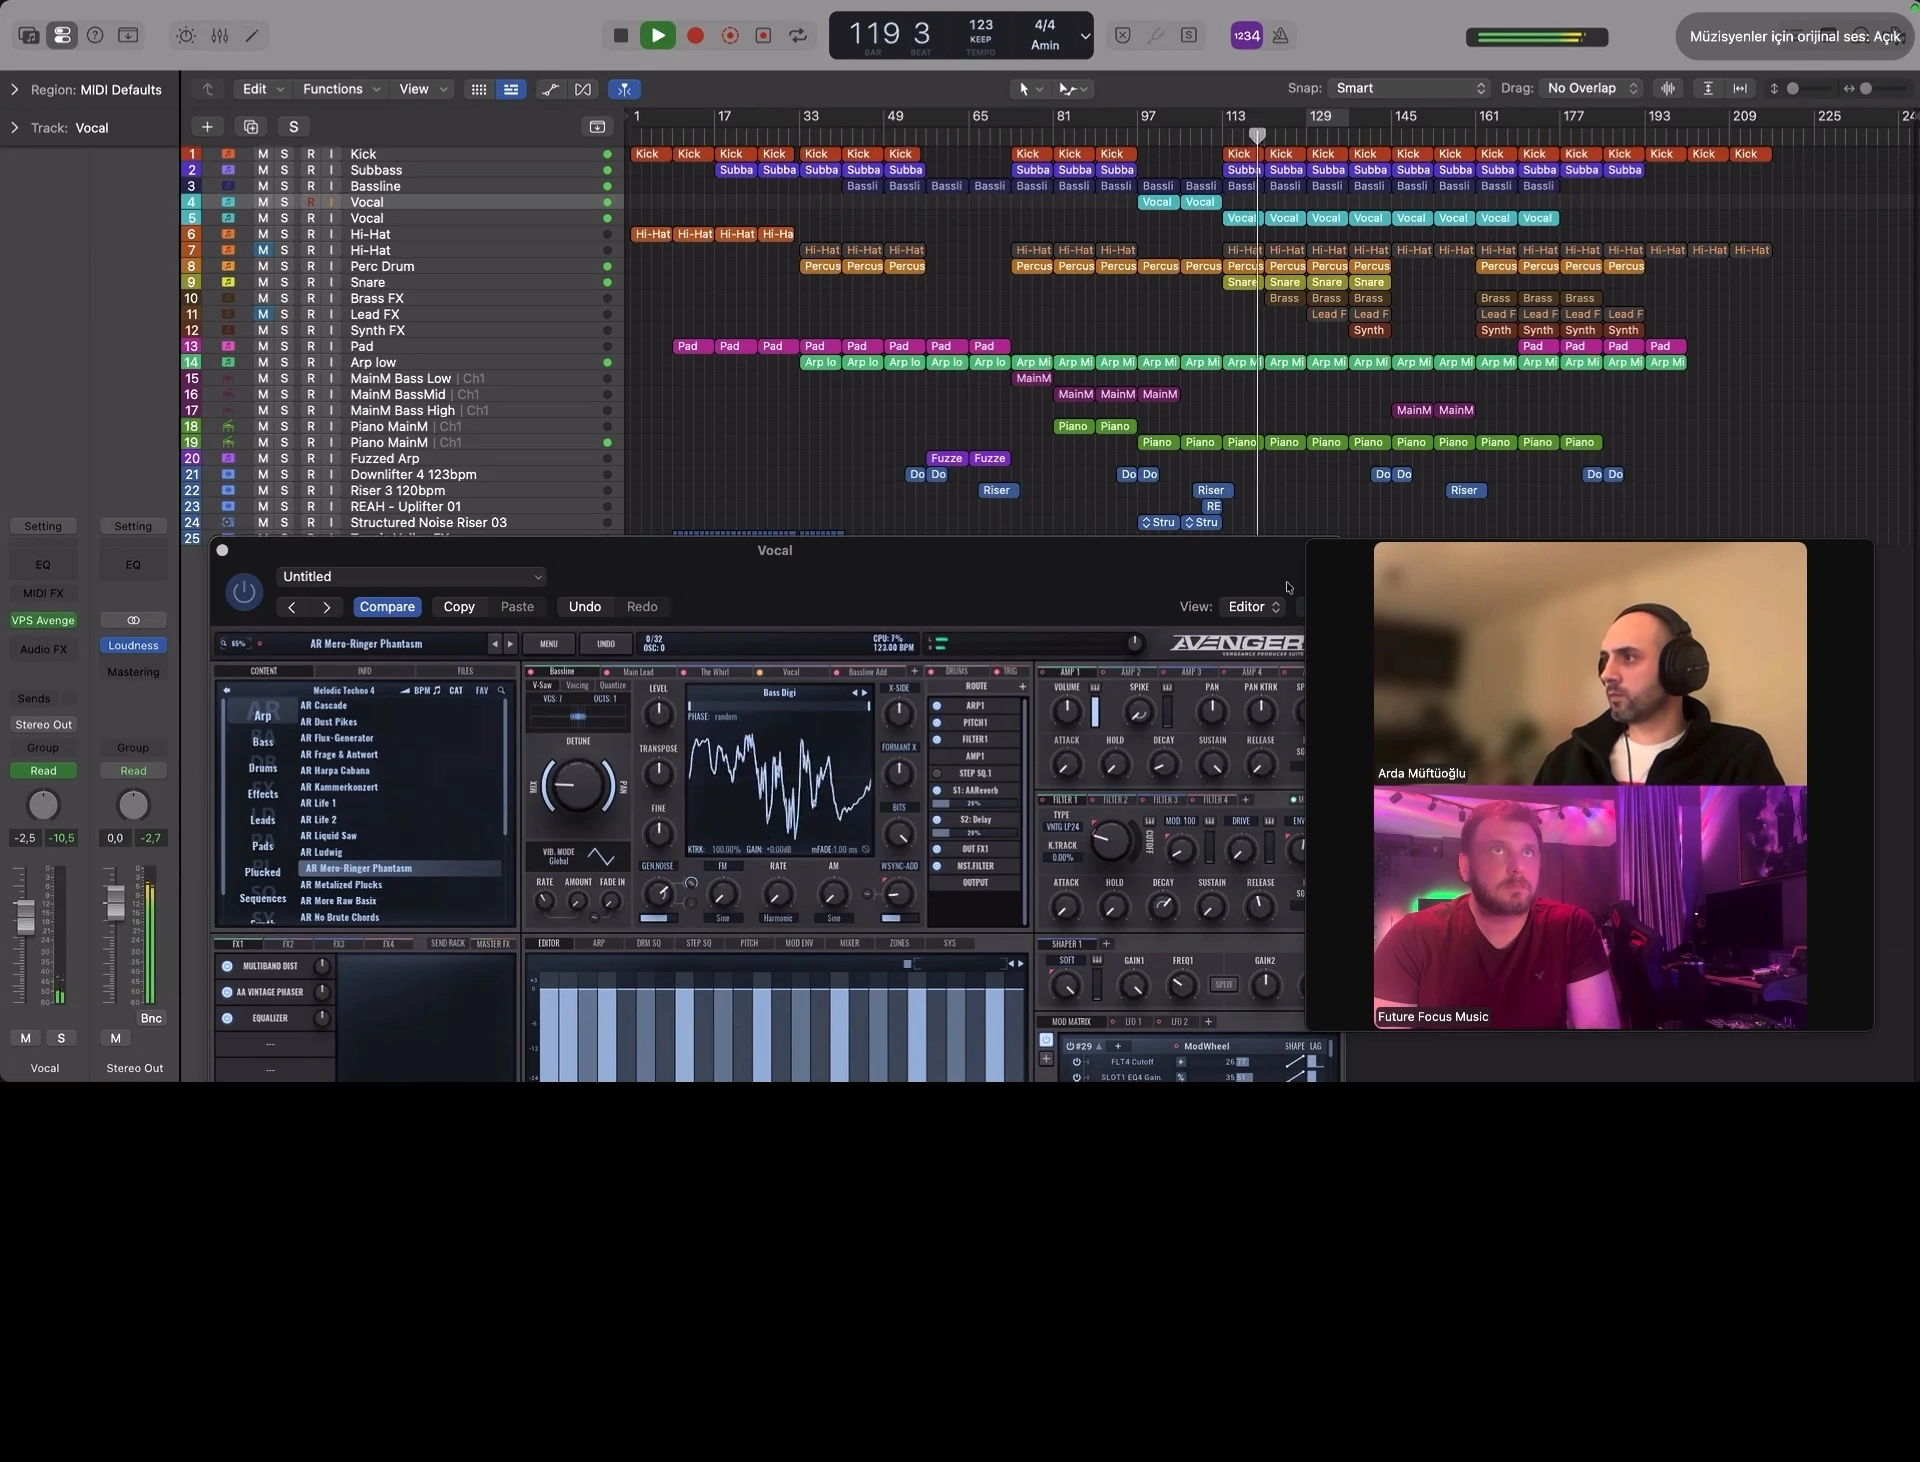Viewport: 1920px width, 1462px height.
Task: Open the Functions menu
Action: click(x=341, y=89)
